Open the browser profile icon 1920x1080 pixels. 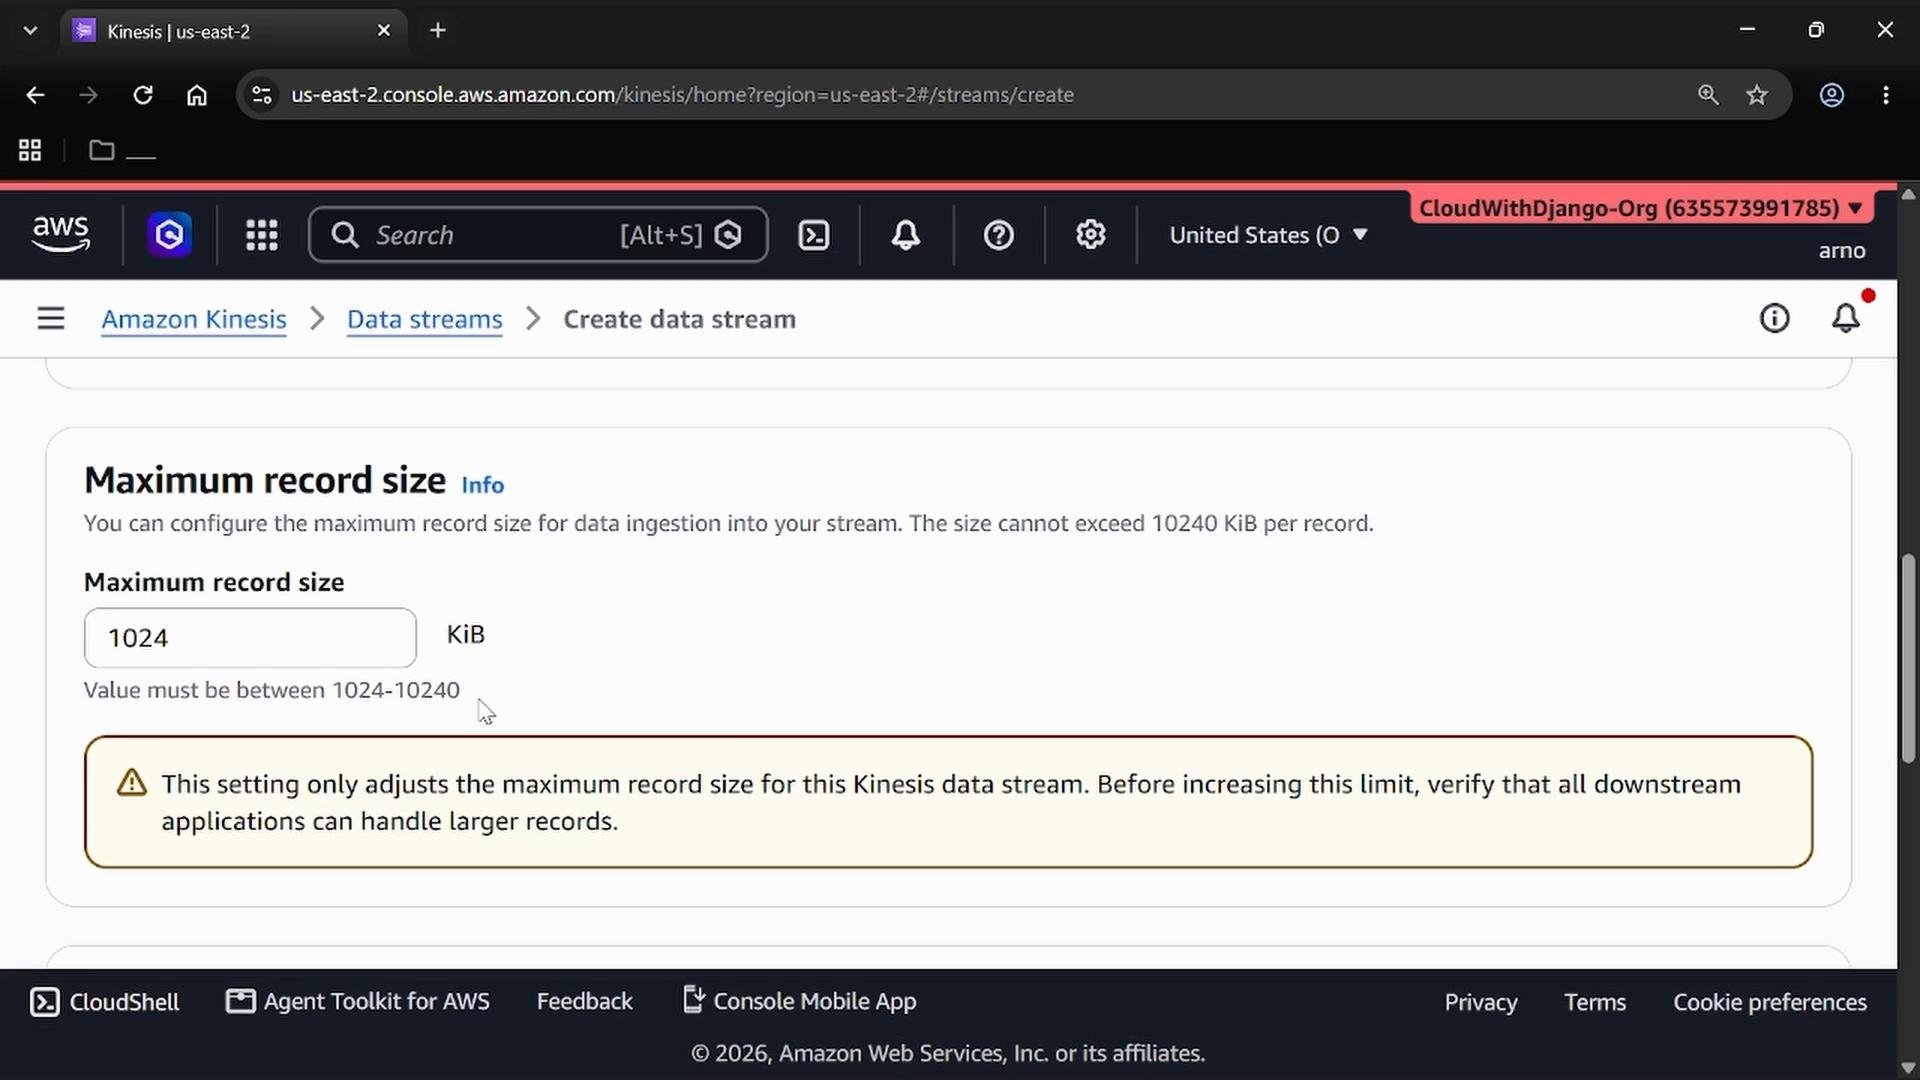1832,95
